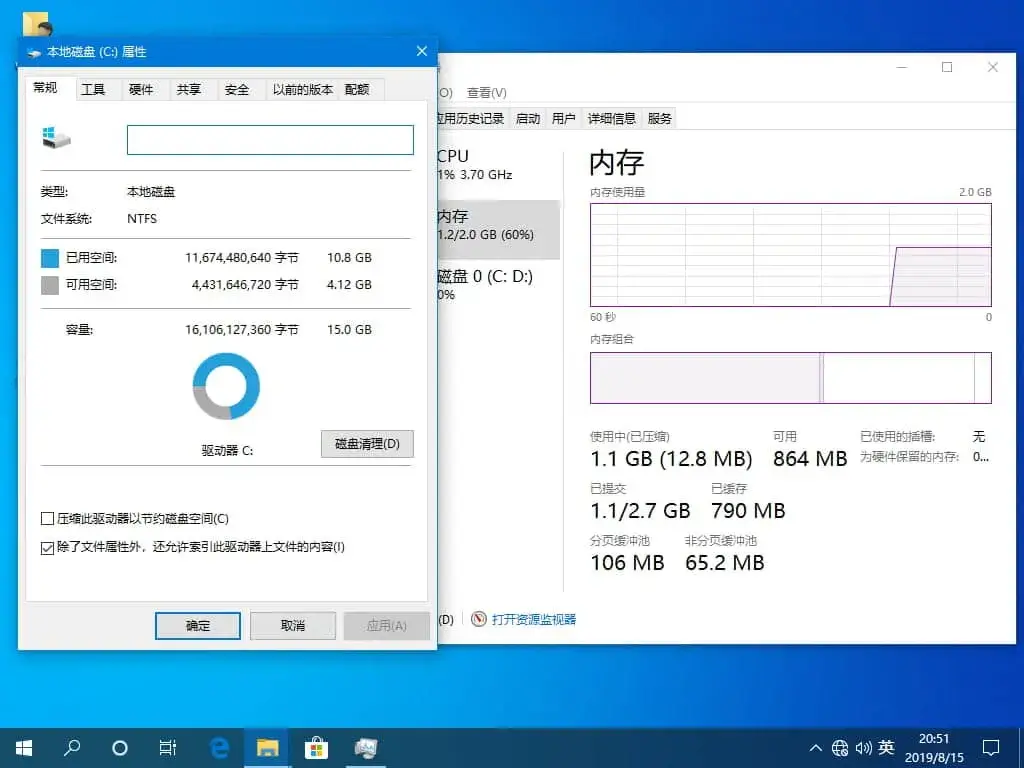Open 详细信息 tab in Task Manager
The height and width of the screenshot is (768, 1024).
611,118
